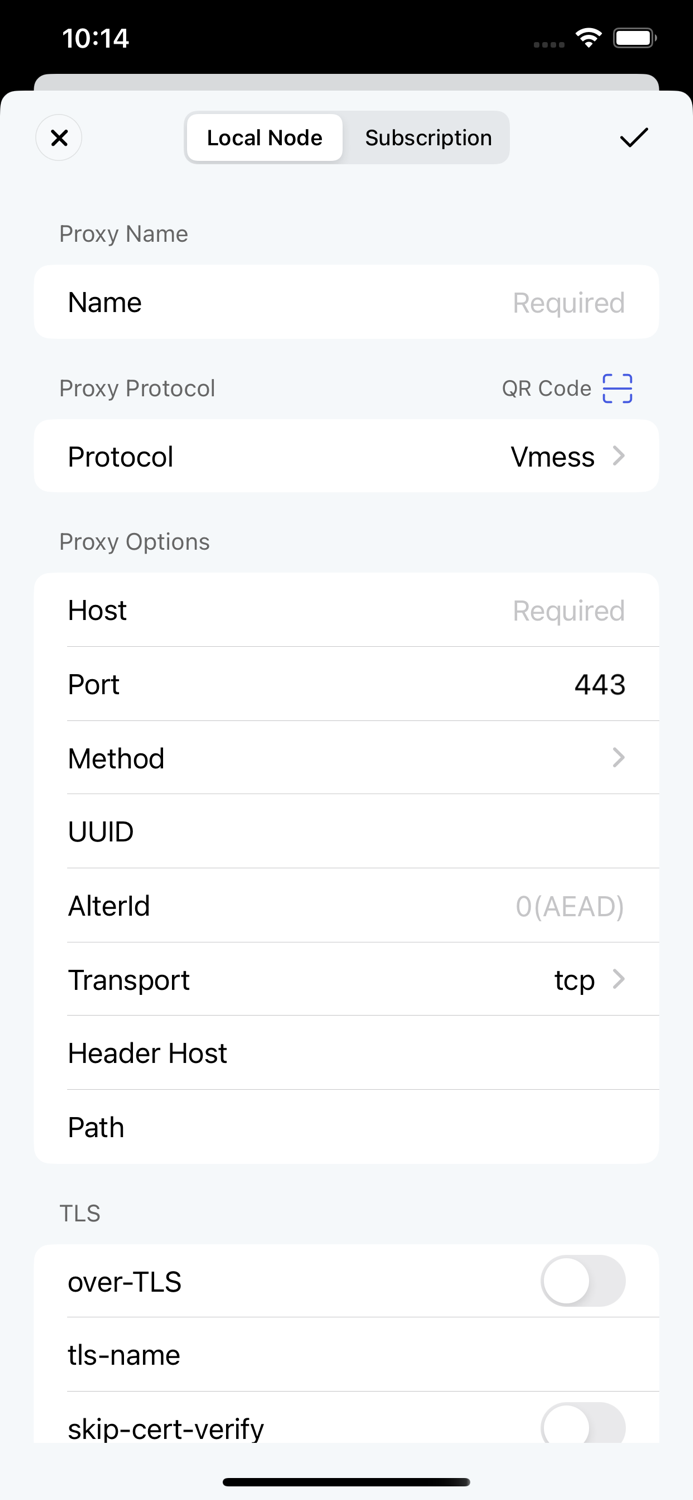Scan with the QR Code icon

click(617, 388)
